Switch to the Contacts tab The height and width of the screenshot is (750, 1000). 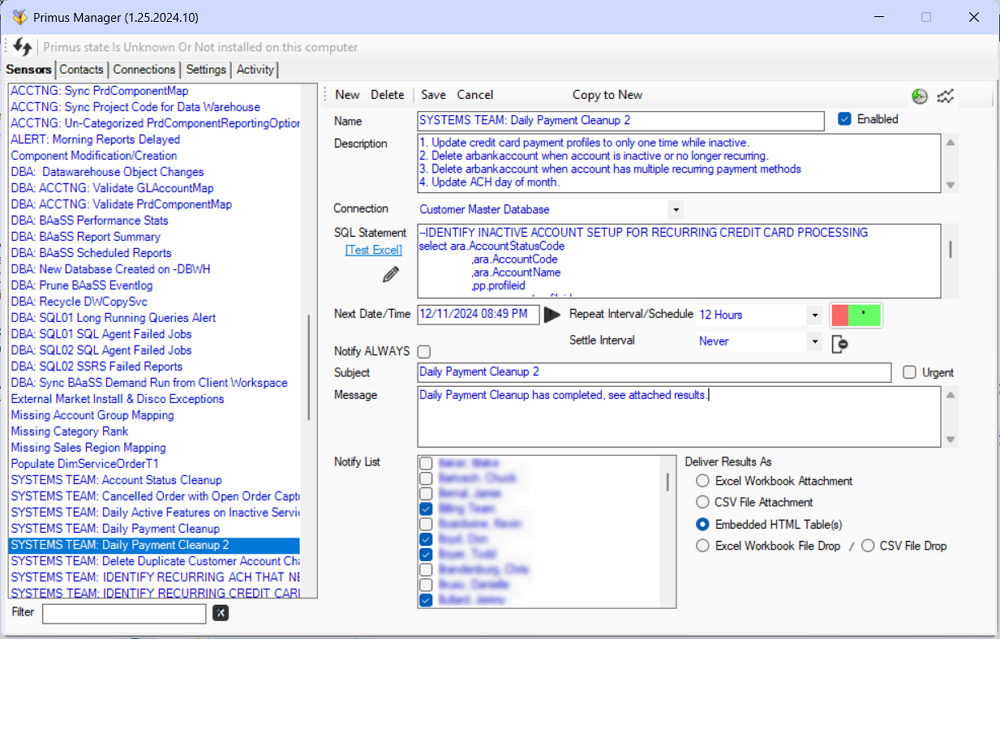click(x=81, y=70)
